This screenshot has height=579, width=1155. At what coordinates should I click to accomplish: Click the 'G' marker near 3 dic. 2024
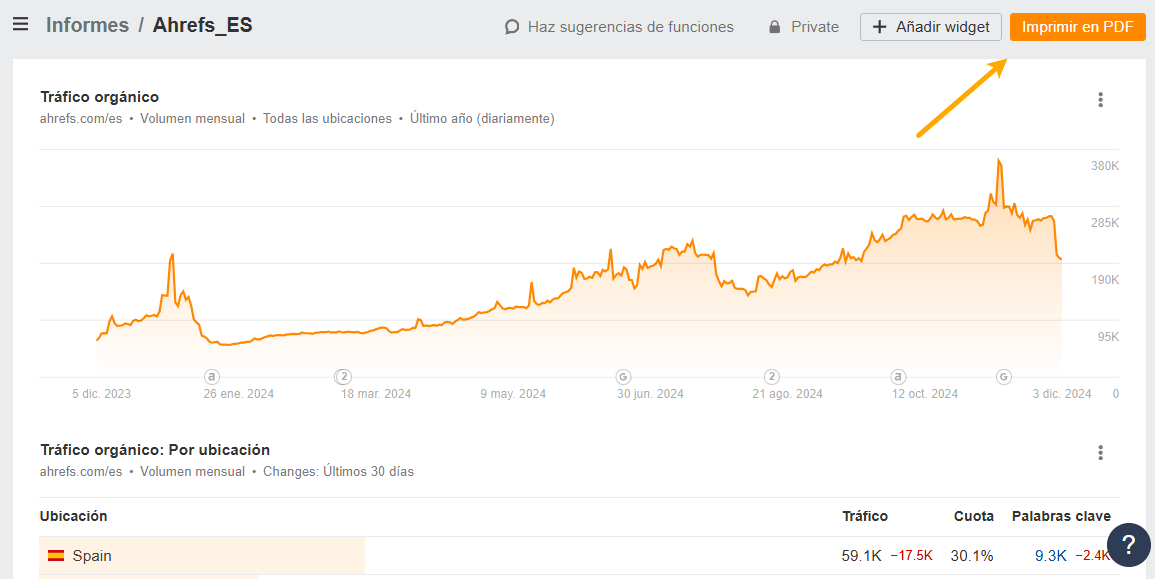click(1003, 376)
